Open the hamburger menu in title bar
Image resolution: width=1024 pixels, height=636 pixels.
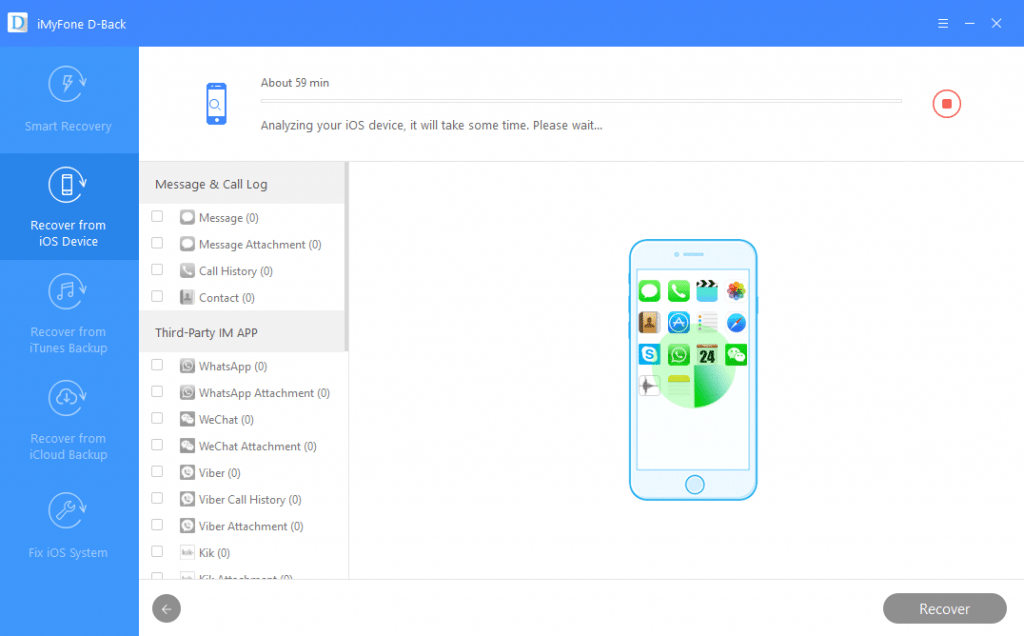coord(943,24)
